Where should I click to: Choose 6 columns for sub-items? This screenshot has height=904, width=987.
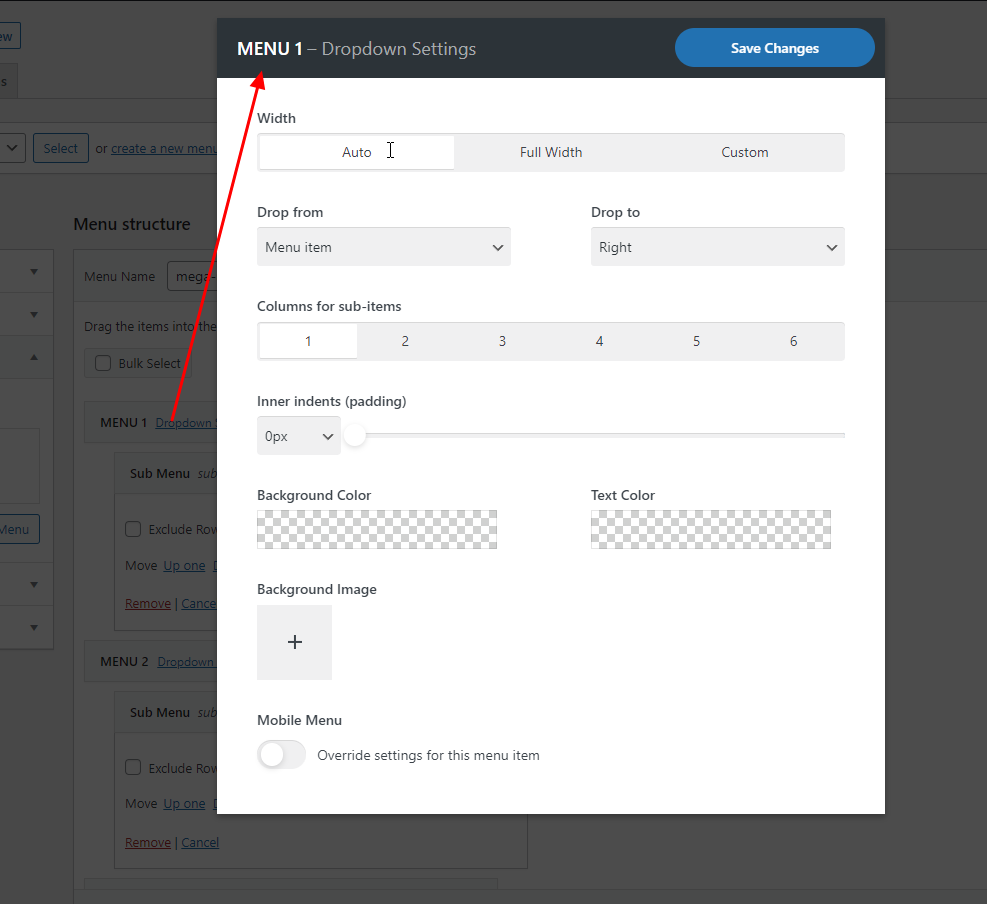click(x=793, y=341)
